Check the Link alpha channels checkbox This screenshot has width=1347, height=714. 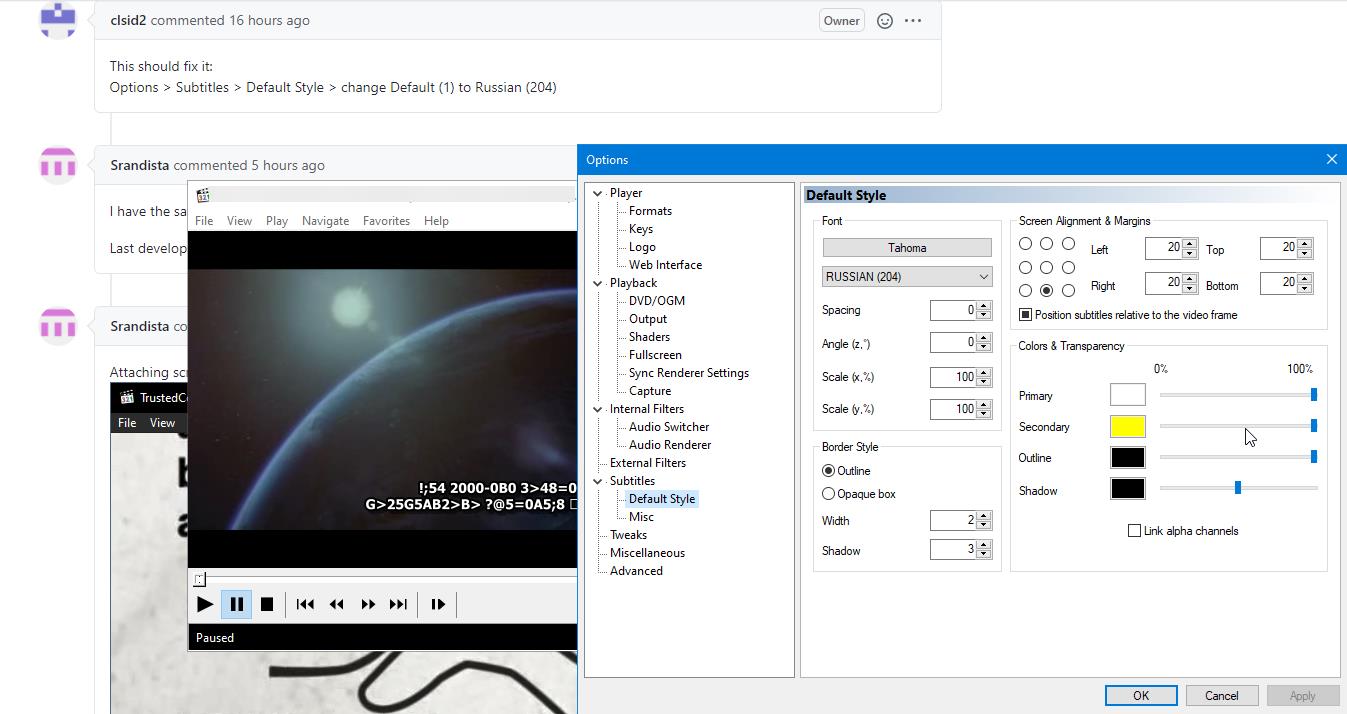[x=1136, y=530]
